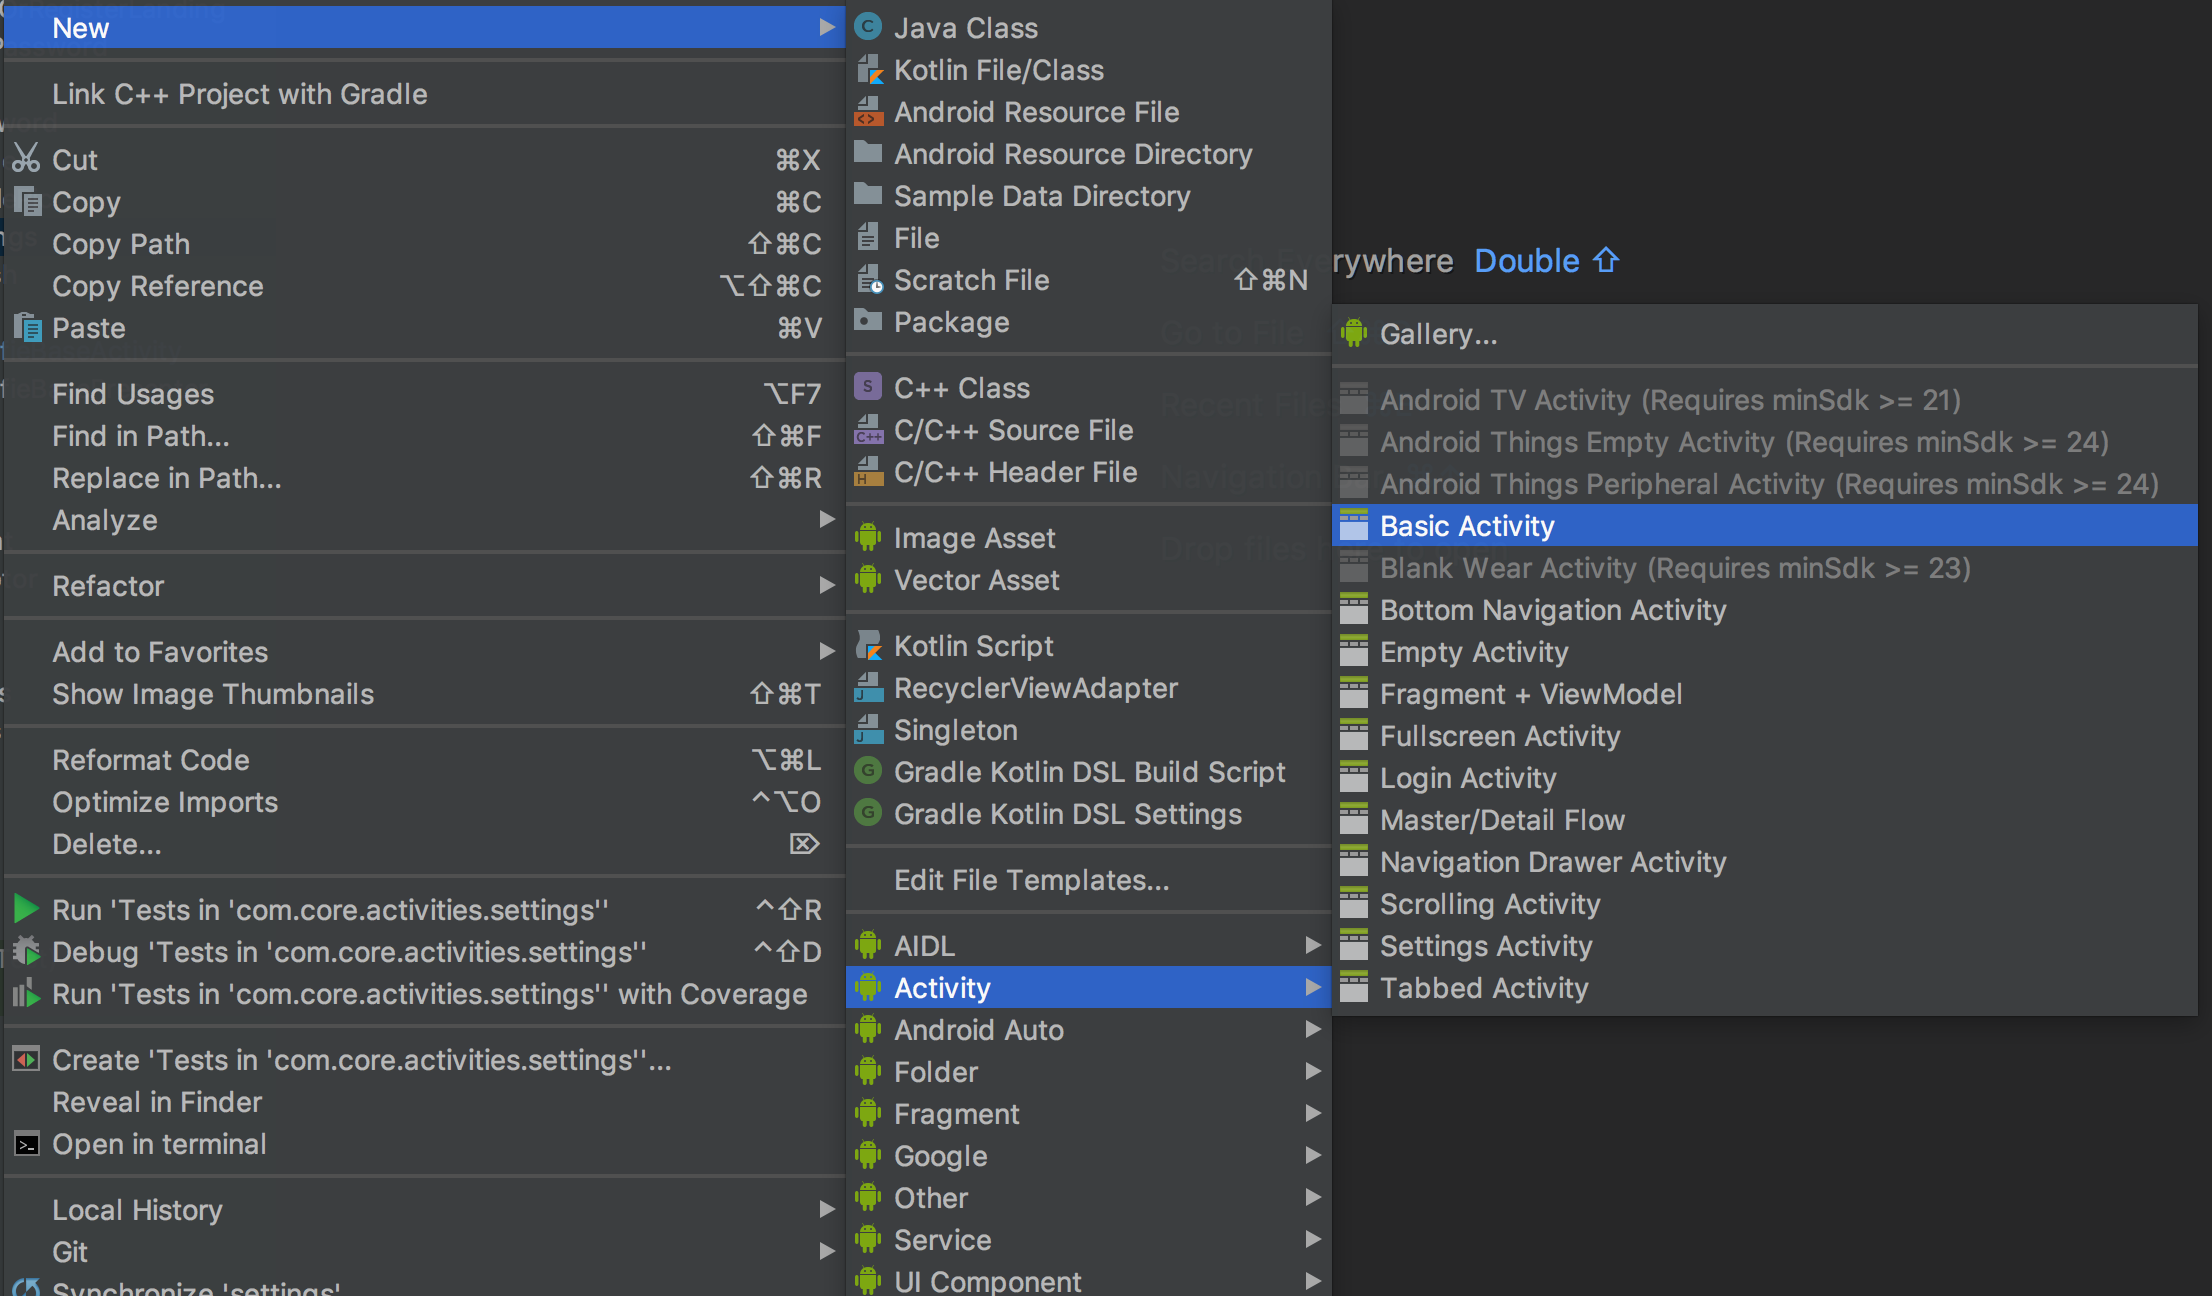
Task: Click the Copy icon in context menu
Action: pos(27,201)
